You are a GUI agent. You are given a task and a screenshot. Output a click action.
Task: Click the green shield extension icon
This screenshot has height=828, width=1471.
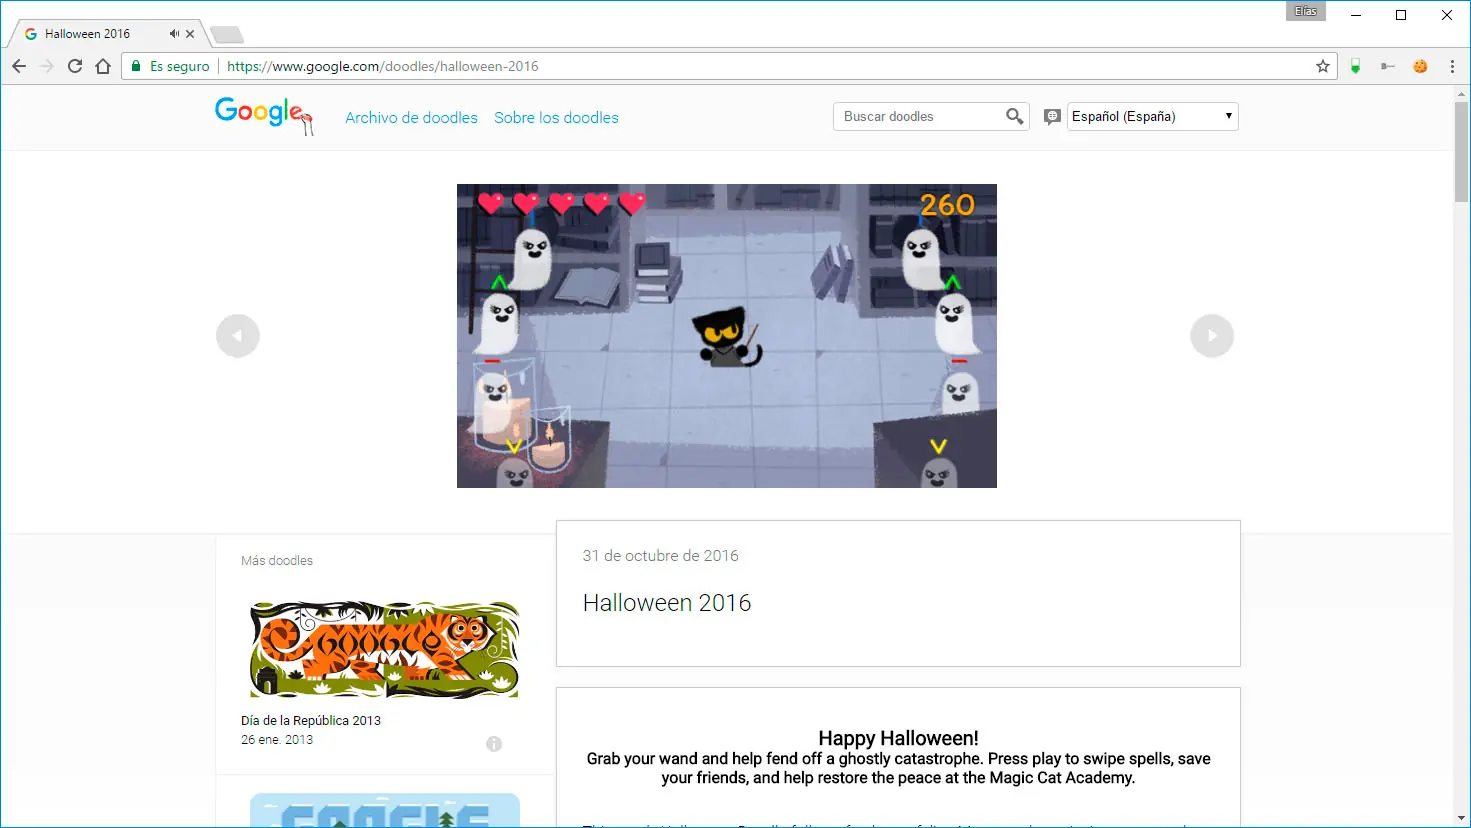pos(1355,66)
